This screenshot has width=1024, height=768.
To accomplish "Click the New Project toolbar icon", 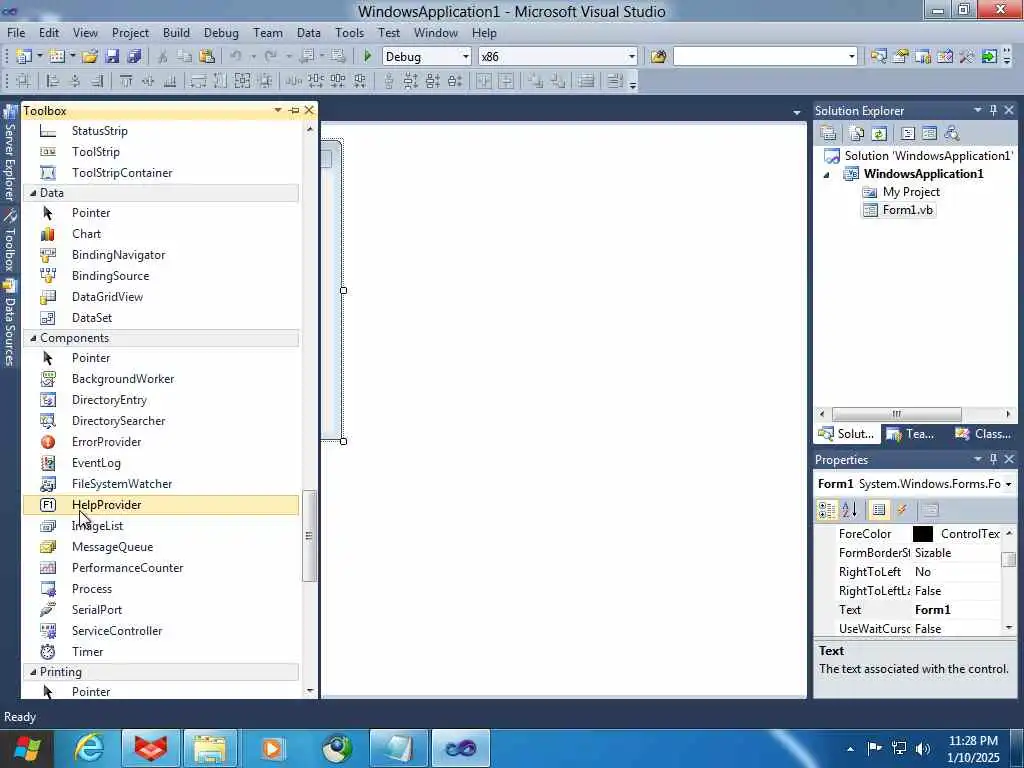I will point(24,57).
